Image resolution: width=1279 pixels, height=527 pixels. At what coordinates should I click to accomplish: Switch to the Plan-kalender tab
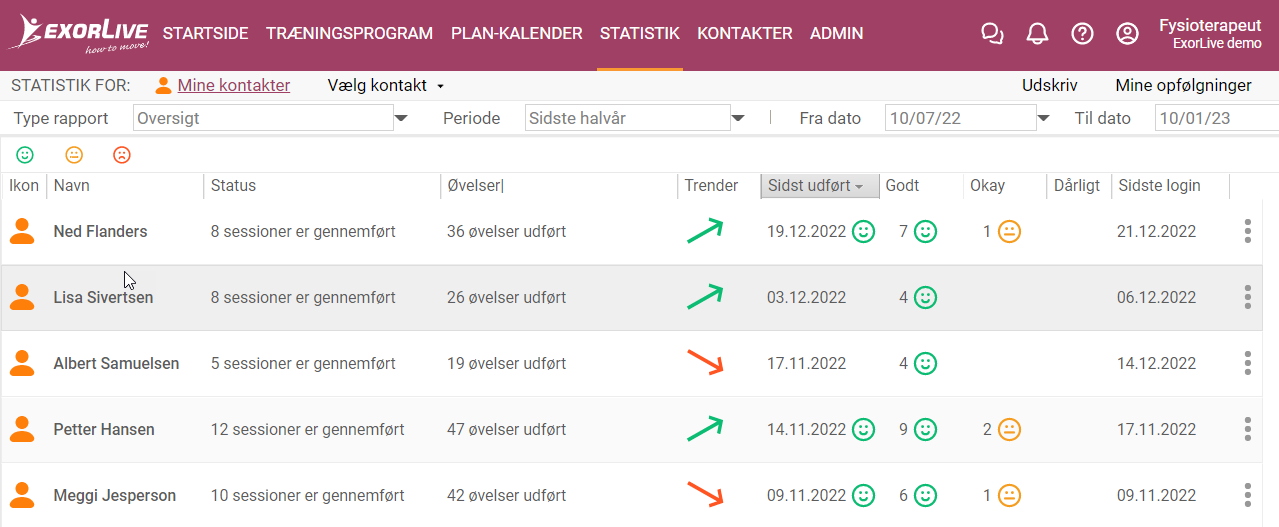(516, 33)
